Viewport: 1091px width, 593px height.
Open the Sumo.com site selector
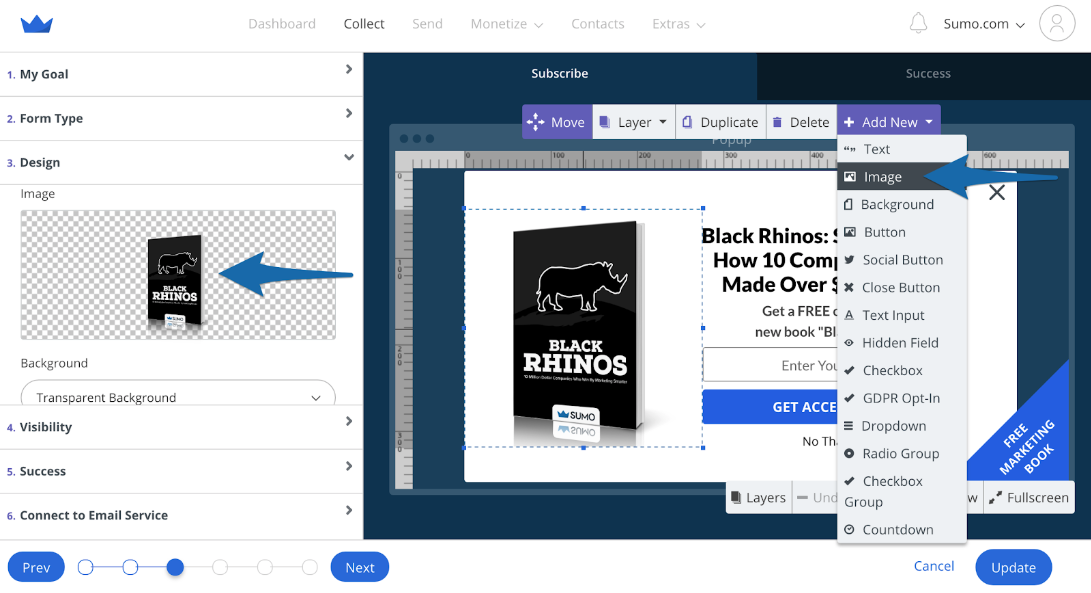(x=984, y=24)
